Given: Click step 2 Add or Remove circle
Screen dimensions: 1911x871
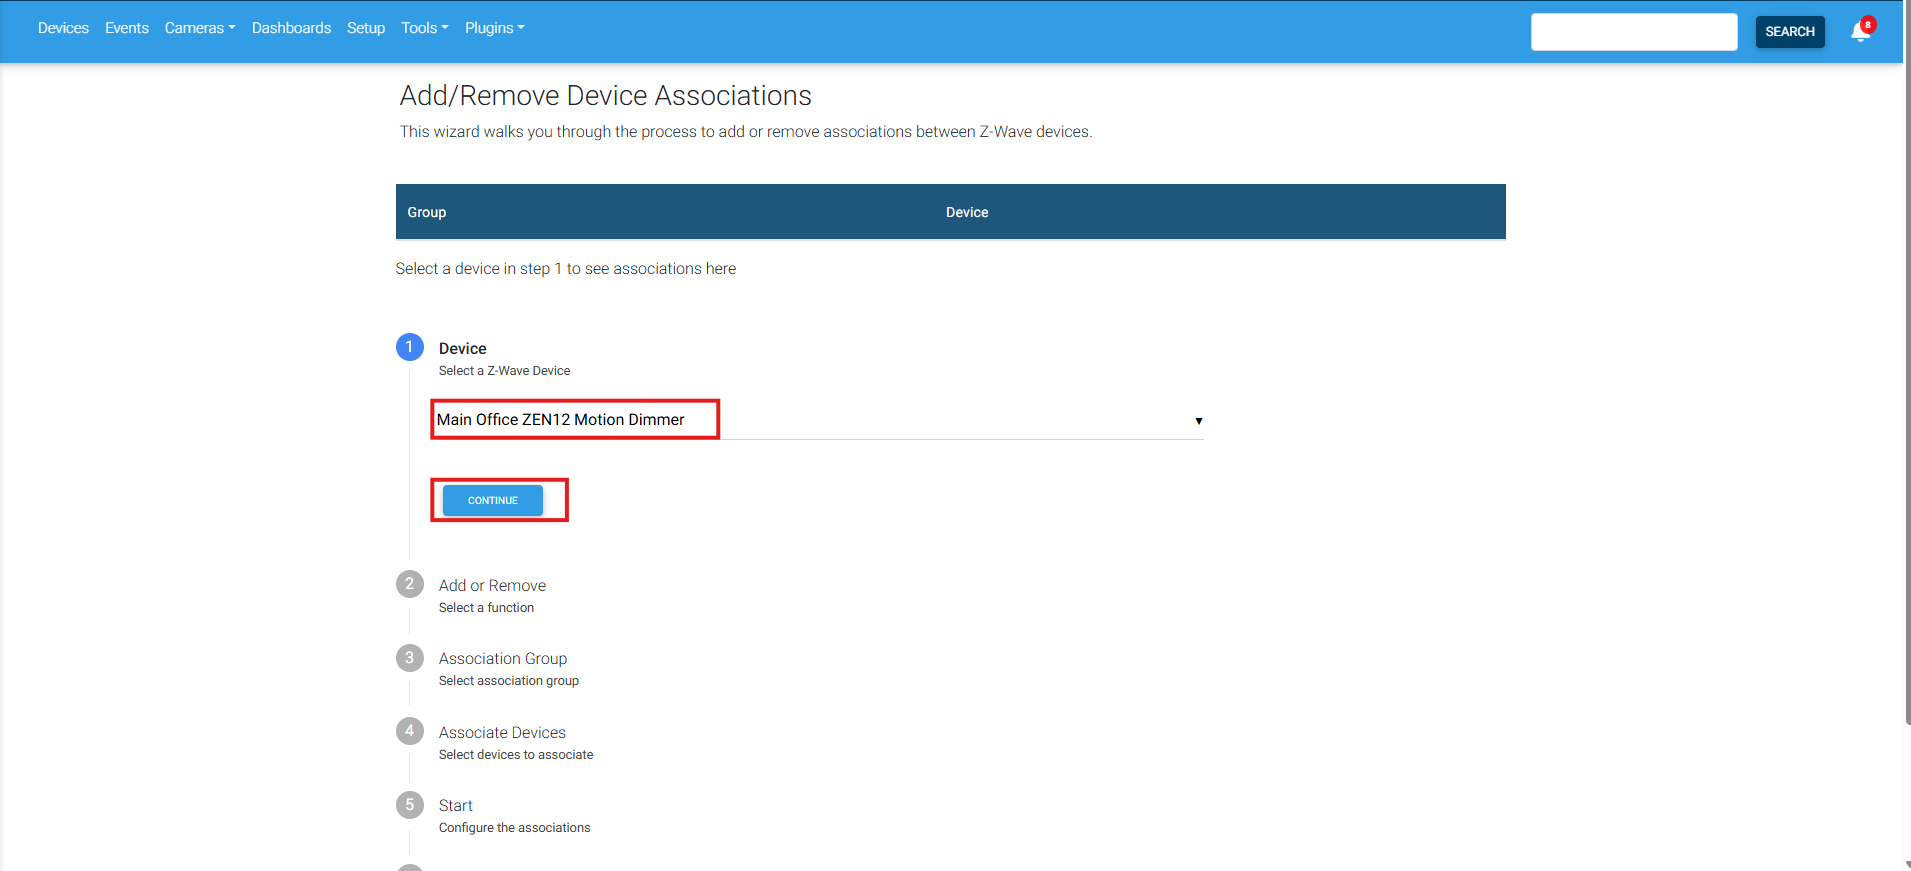Looking at the screenshot, I should pyautogui.click(x=410, y=584).
